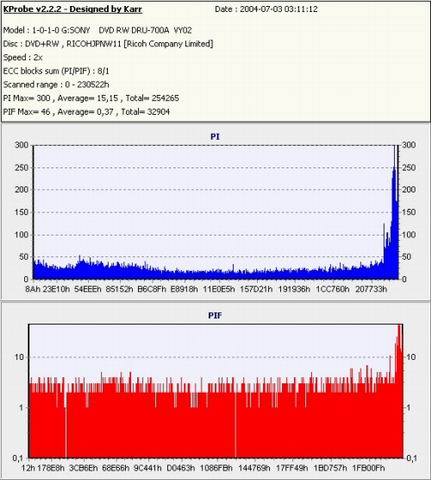This screenshot has height=480, width=431.
Task: Select the ECC blocks sum 8/1 line
Action: [56, 71]
